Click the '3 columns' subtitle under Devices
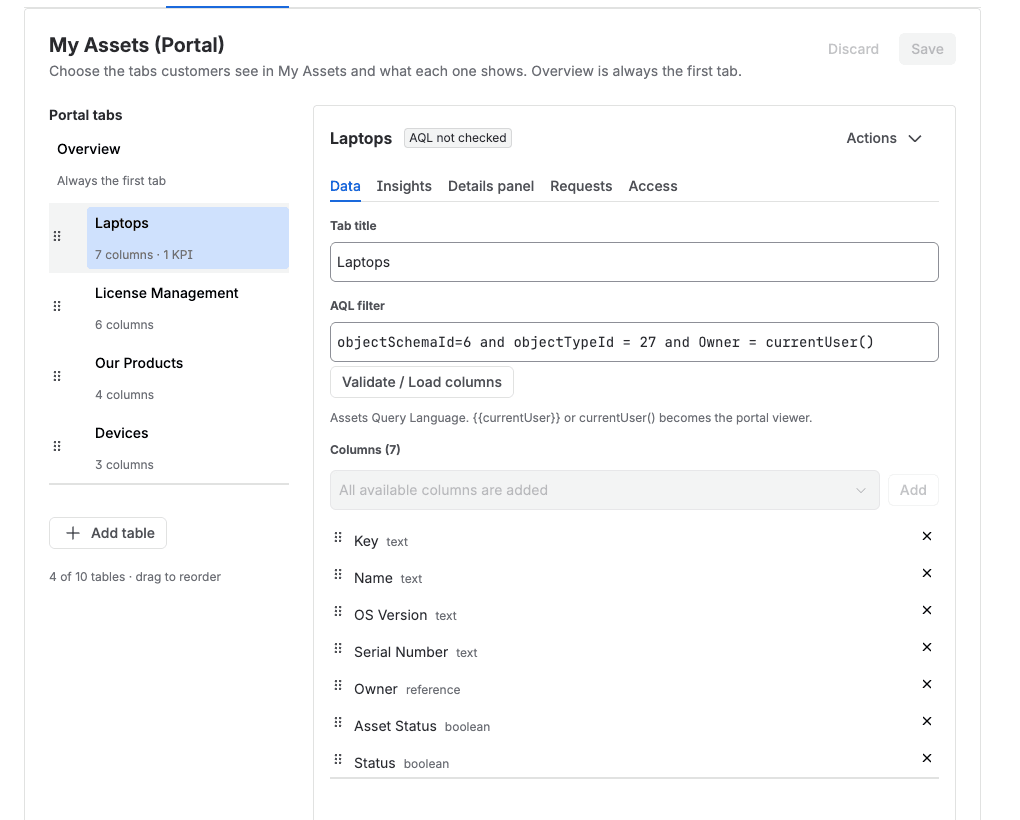 click(124, 465)
